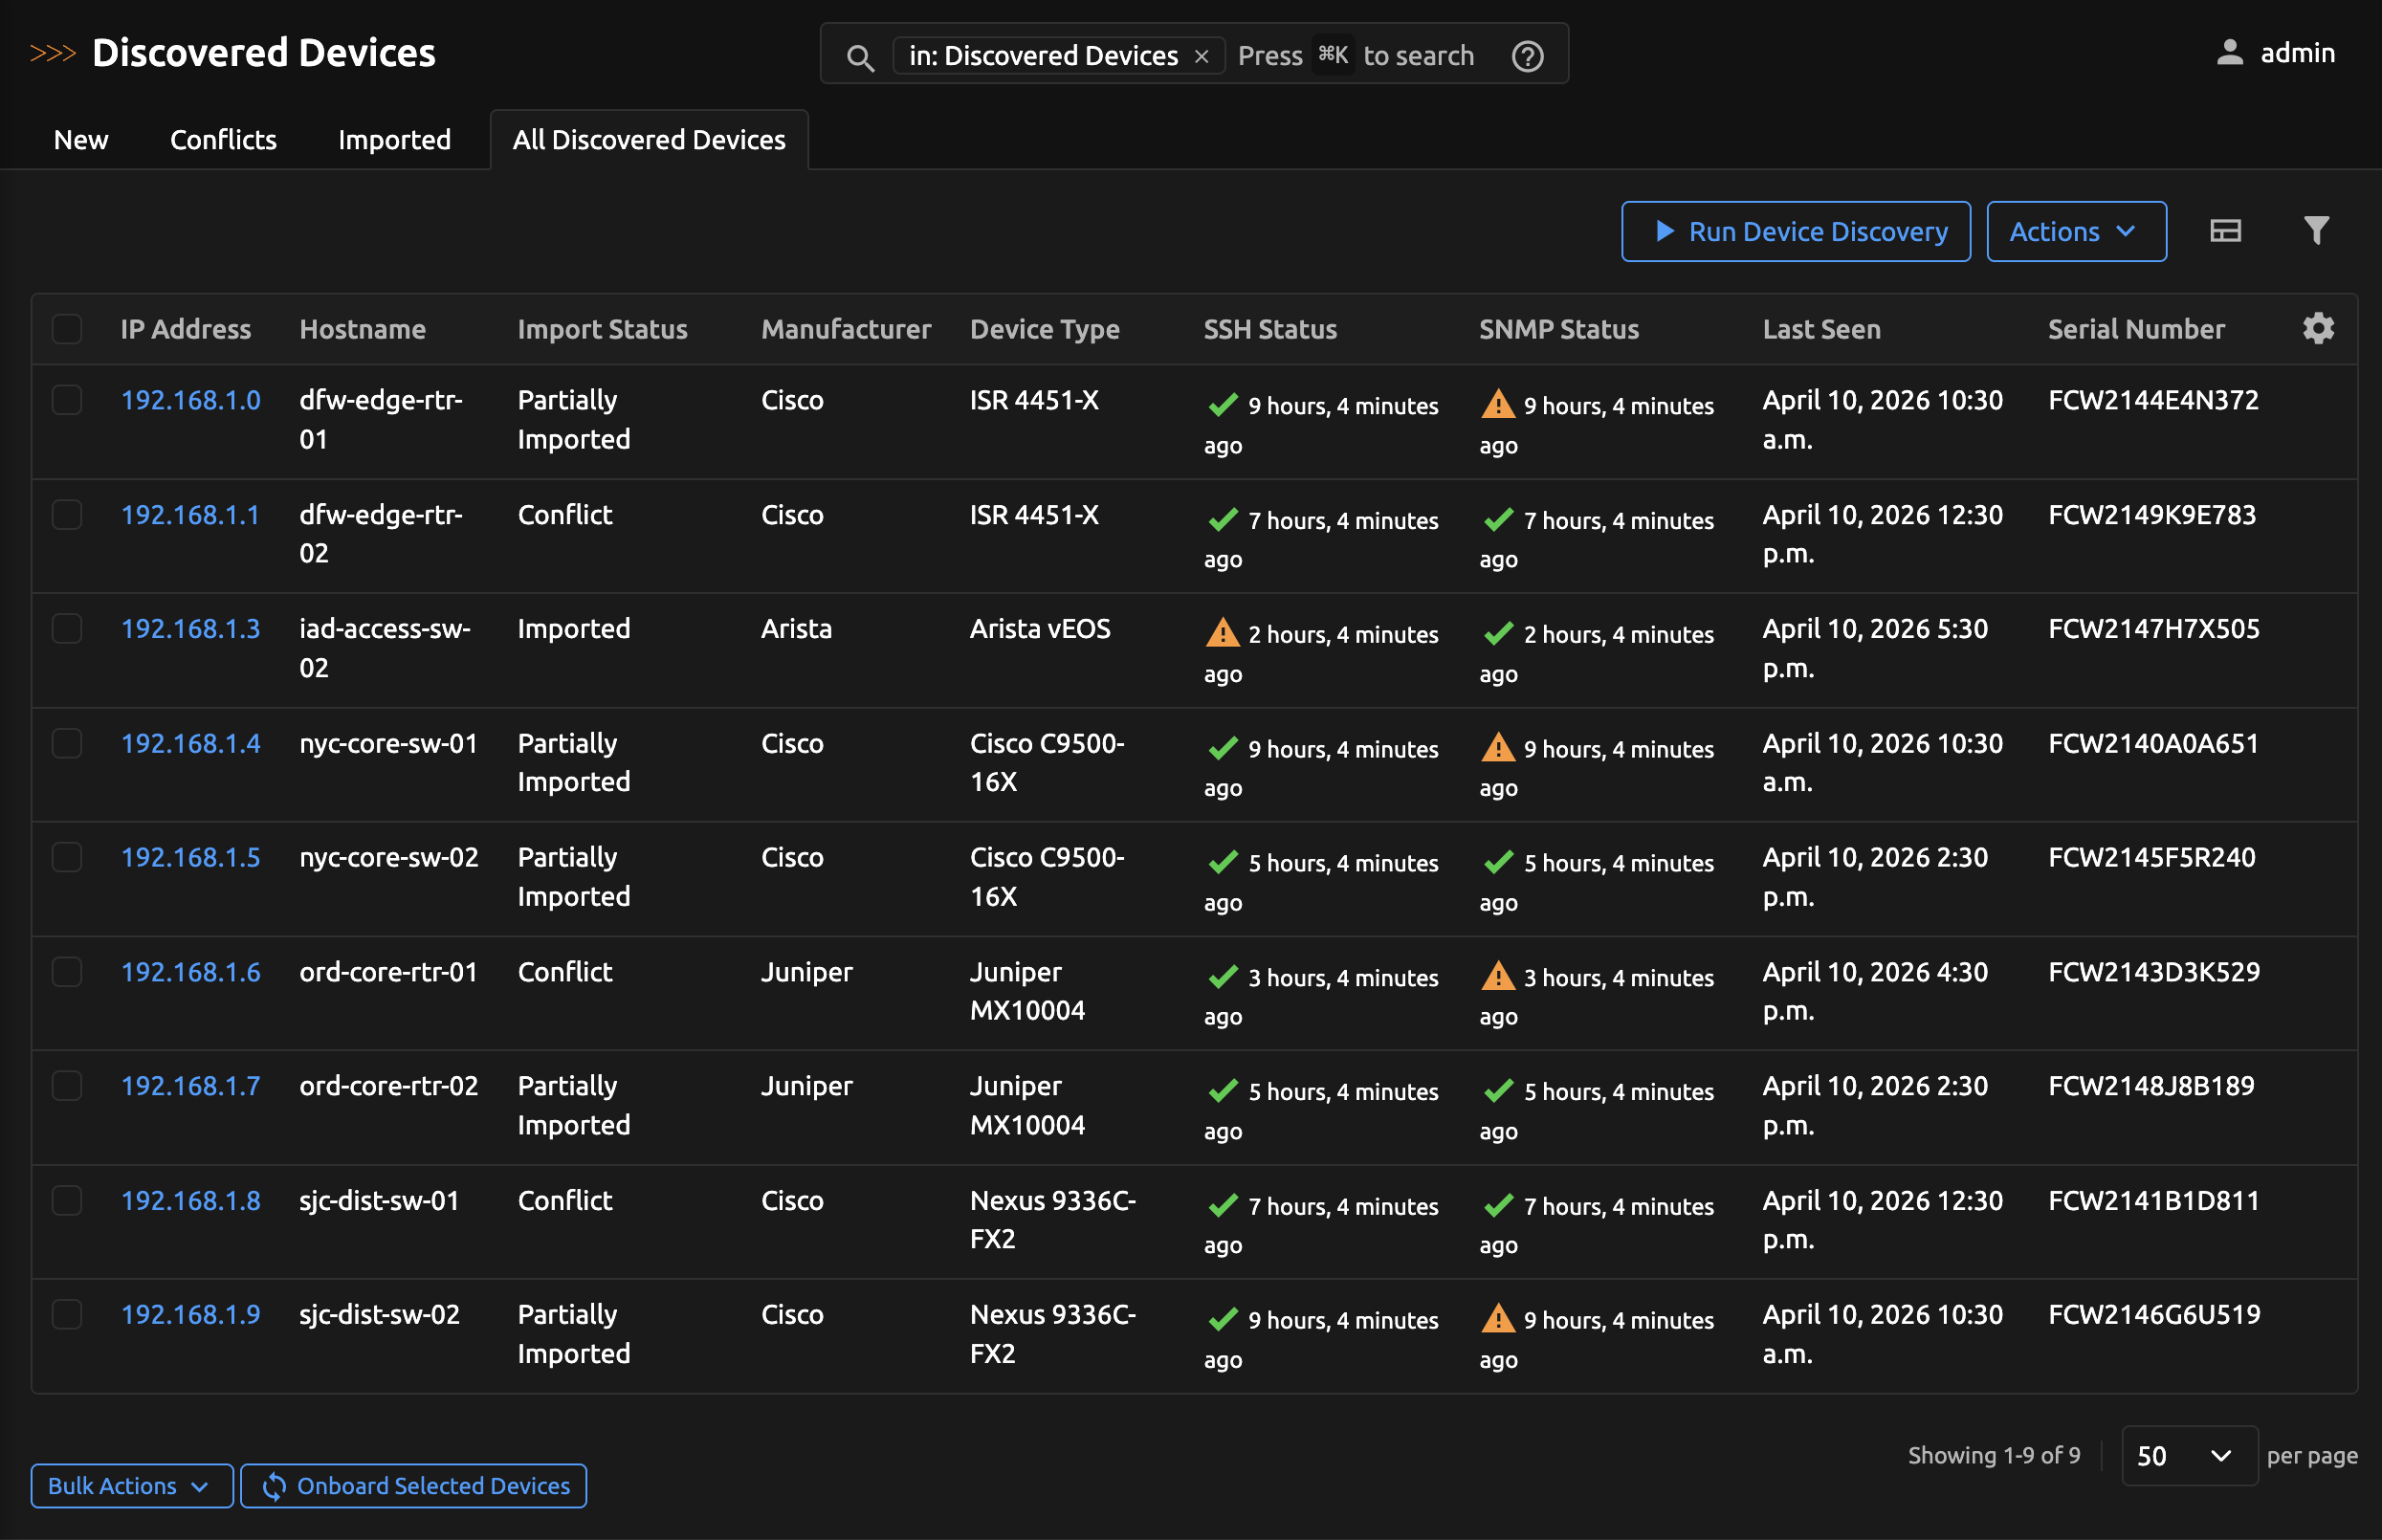Screen dimensions: 2382x1540
Task: Remove the Discovered Devices search filter chip
Action: point(1202,55)
